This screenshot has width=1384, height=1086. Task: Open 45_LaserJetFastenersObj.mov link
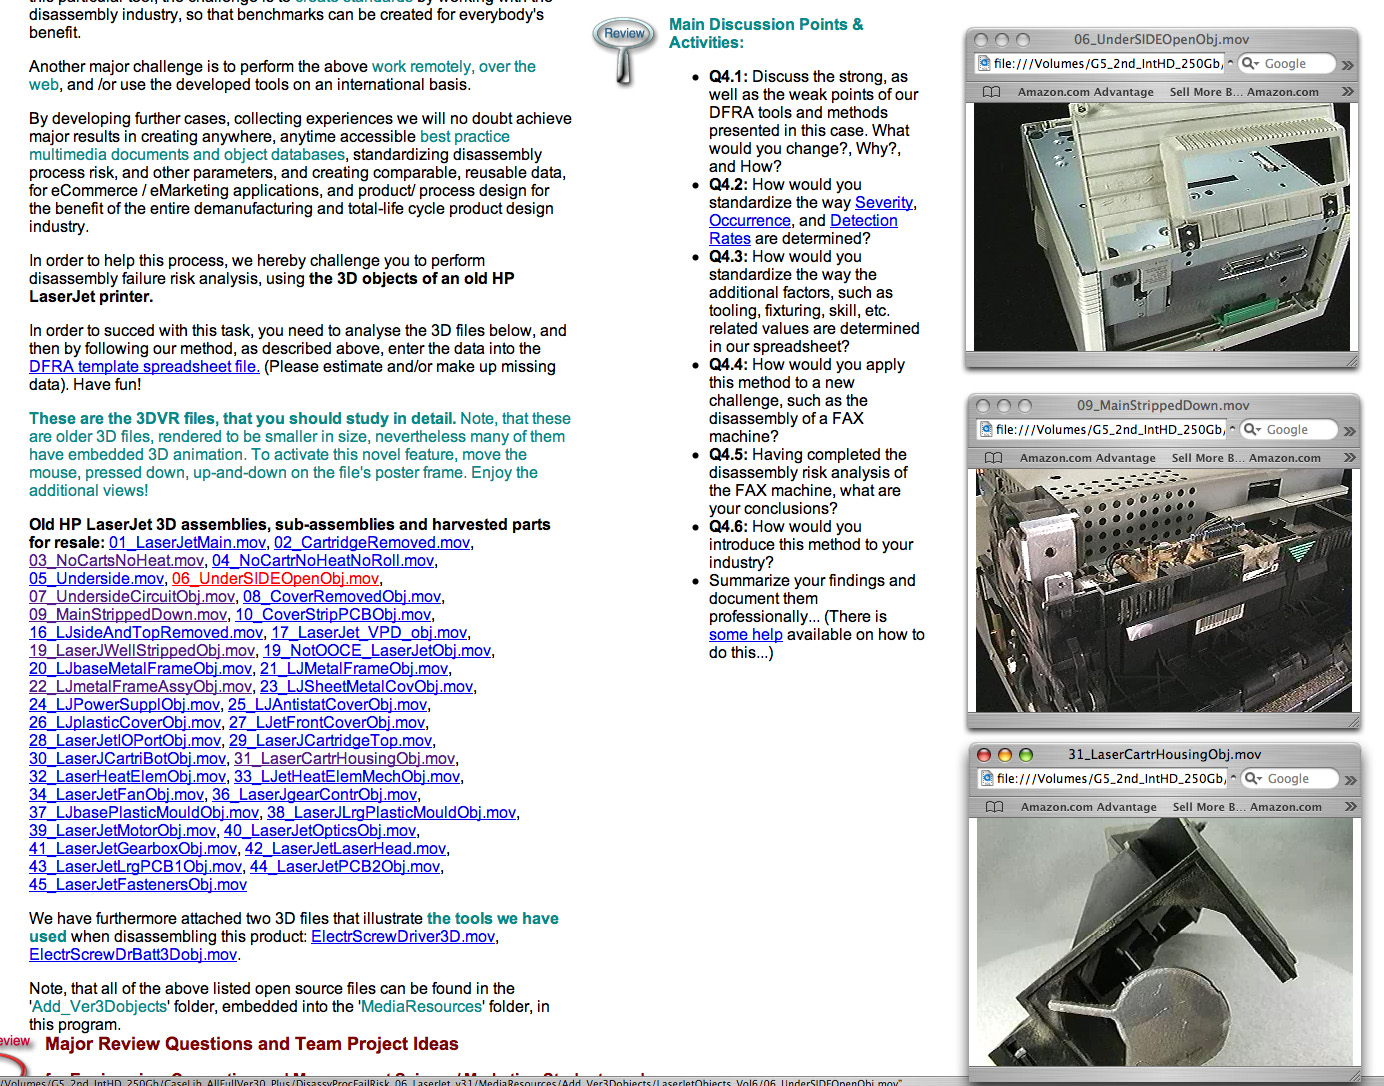pyautogui.click(x=138, y=885)
